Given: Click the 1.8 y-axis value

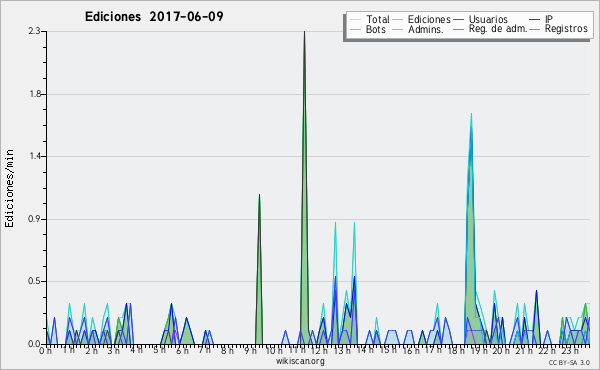Looking at the screenshot, I should tap(35, 94).
